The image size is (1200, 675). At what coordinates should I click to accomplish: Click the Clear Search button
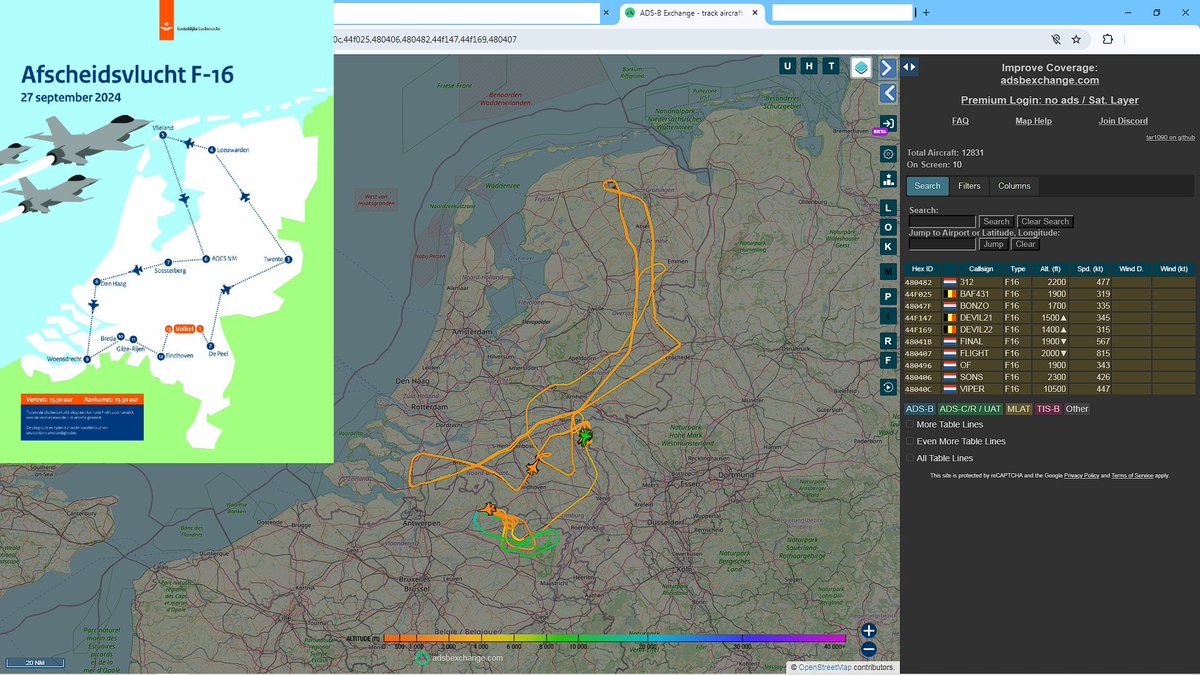pyautogui.click(x=1045, y=221)
